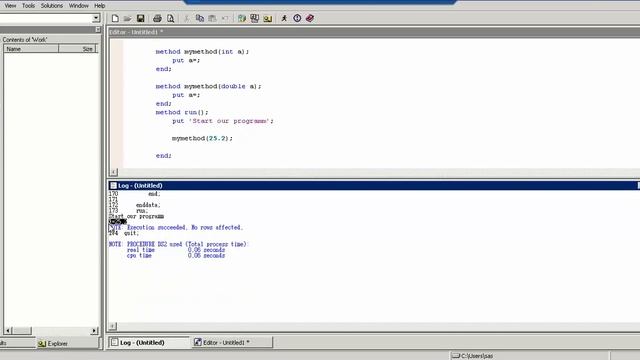Screen dimensions: 640x360
Task: Close the Explorer side panel with its X
Action: [x=98, y=30]
